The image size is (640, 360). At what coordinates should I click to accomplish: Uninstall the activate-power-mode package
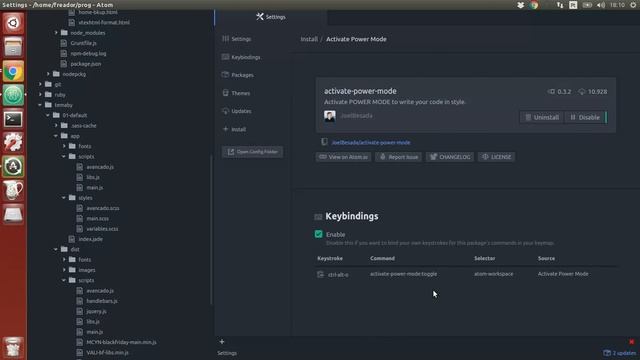(x=542, y=118)
